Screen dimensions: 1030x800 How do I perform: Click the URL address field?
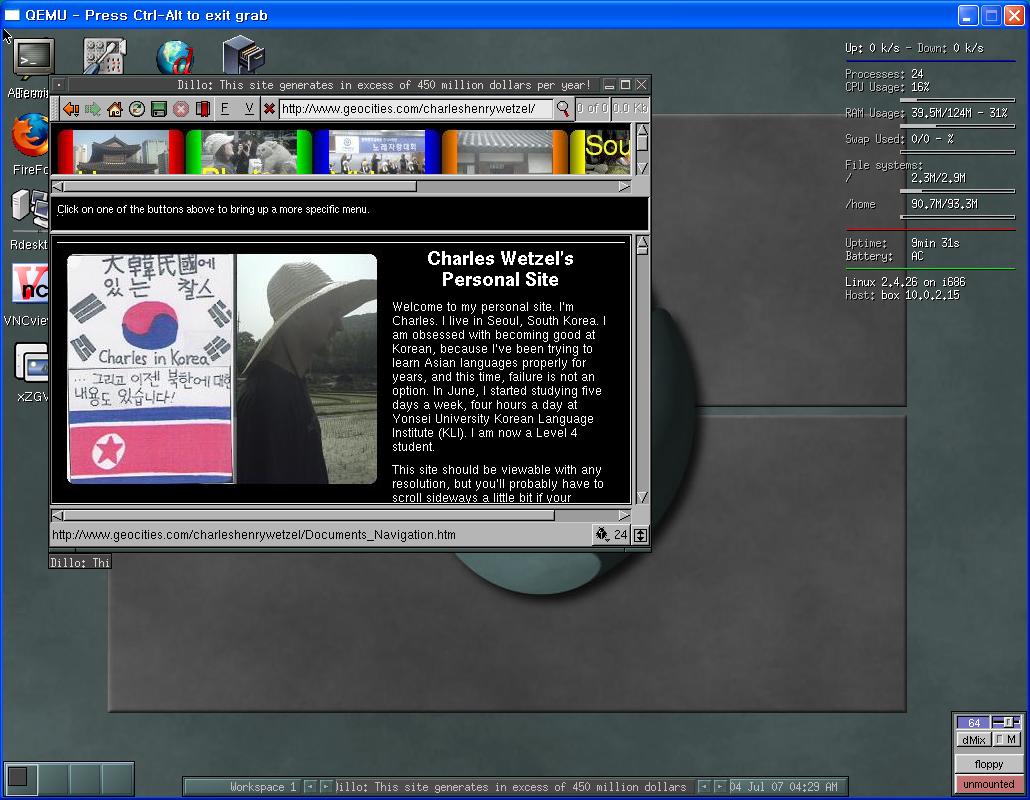[414, 109]
